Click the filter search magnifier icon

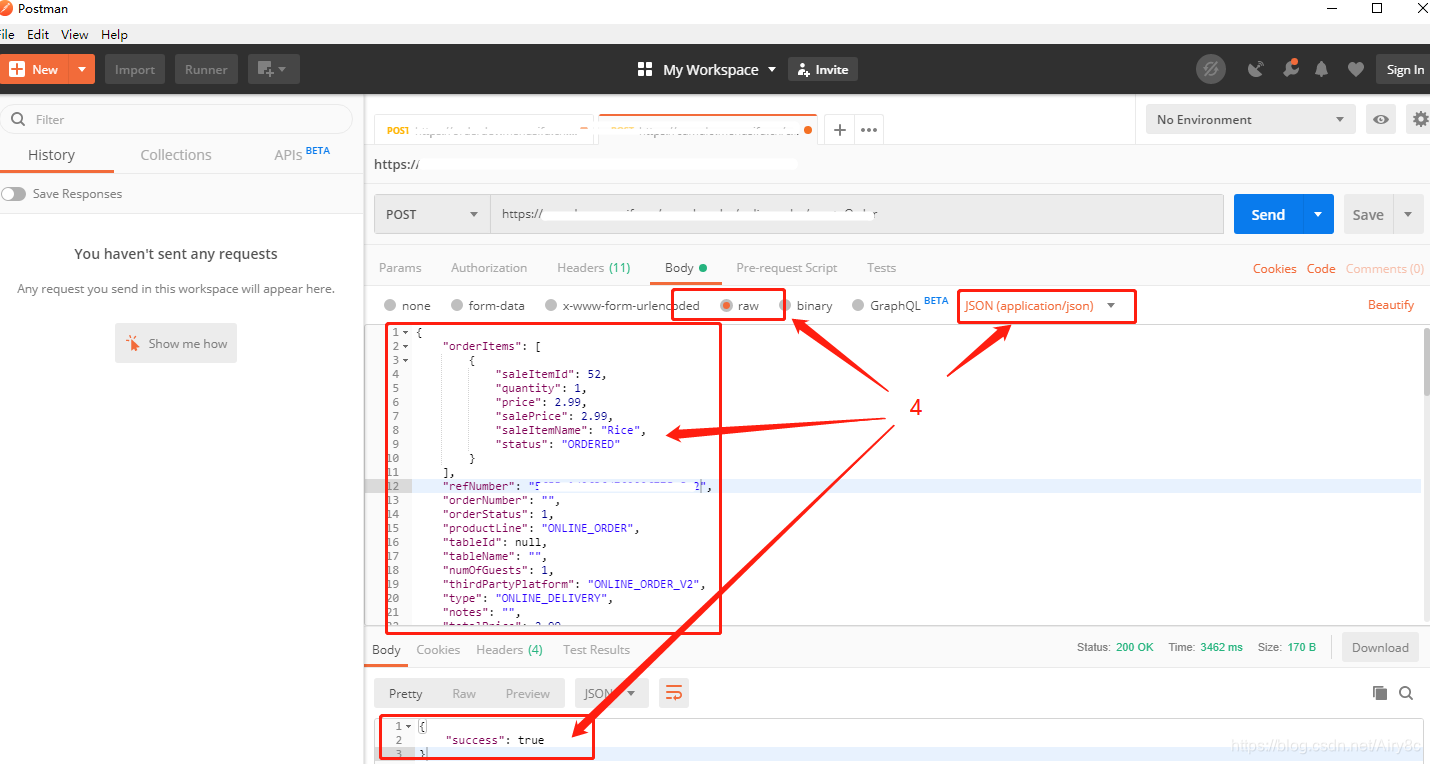click(x=18, y=119)
